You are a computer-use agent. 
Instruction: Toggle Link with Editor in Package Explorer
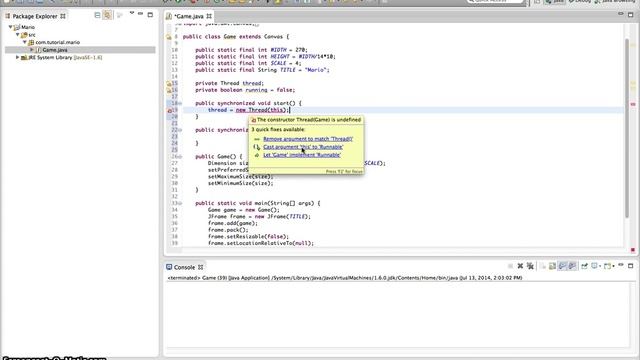point(107,15)
